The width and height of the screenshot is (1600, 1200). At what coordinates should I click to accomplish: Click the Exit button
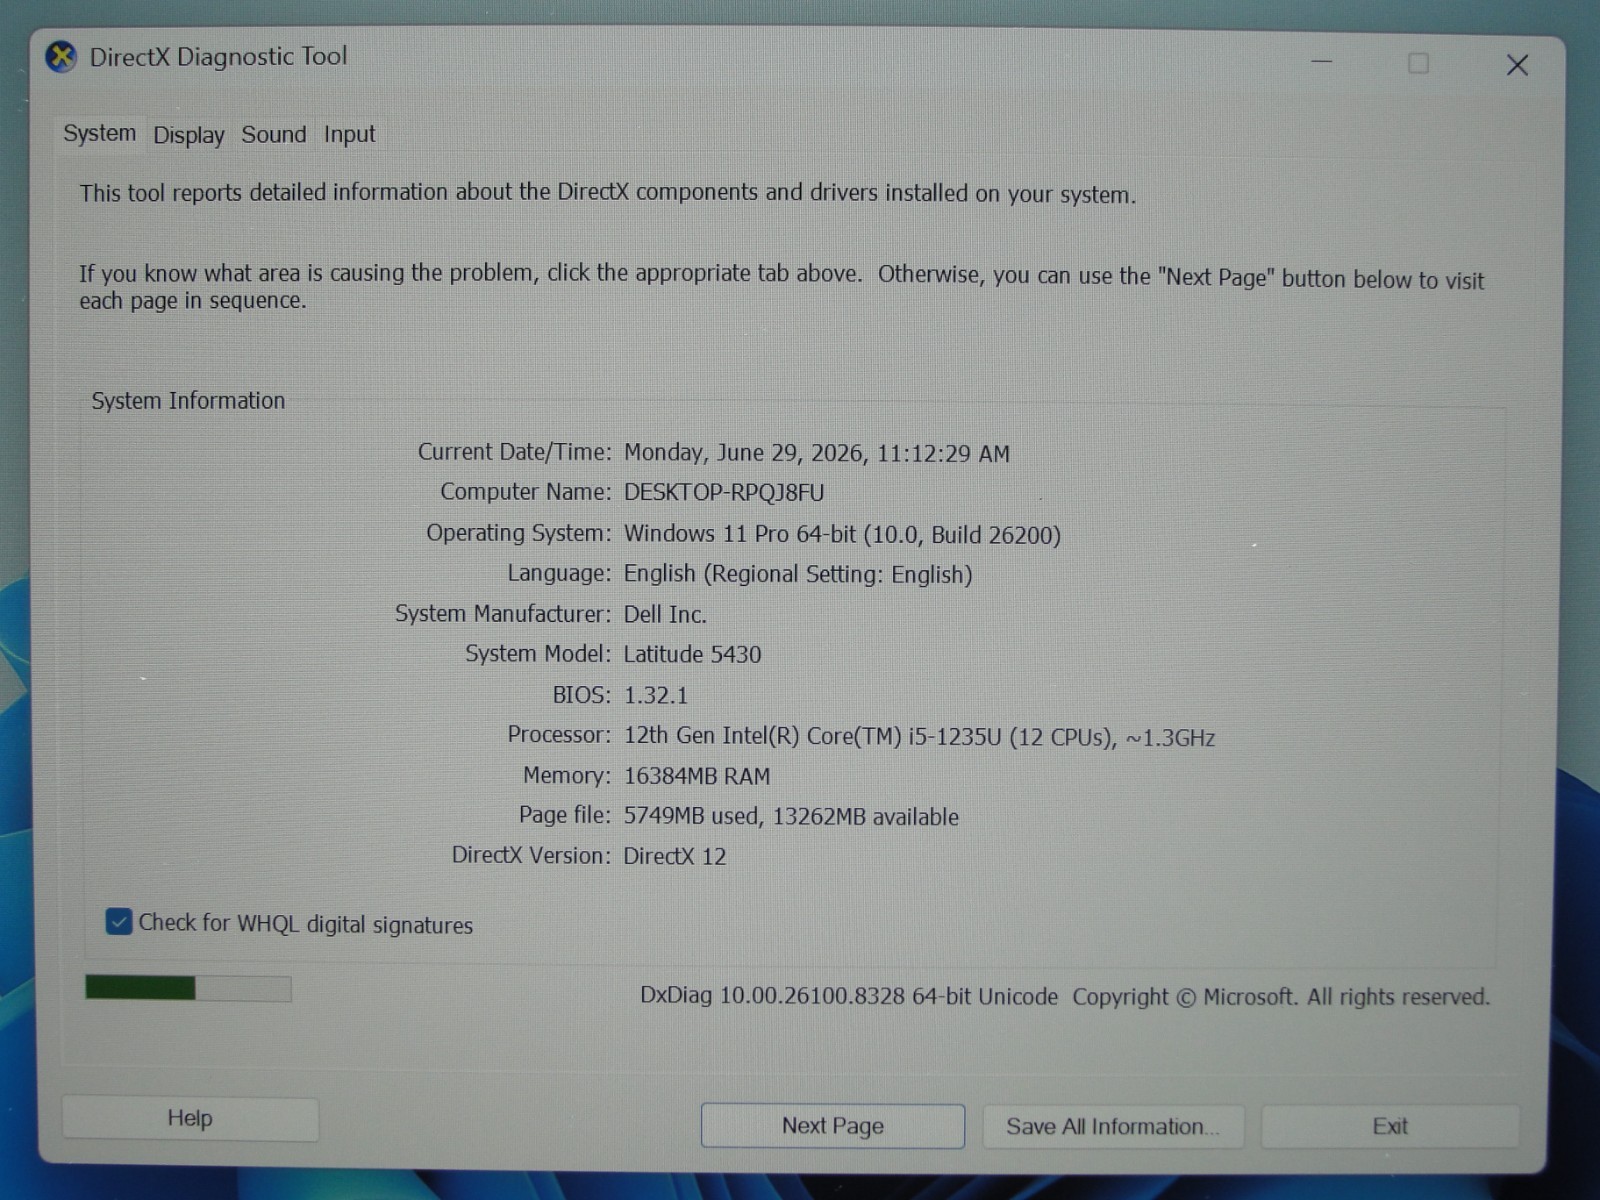[x=1390, y=1126]
